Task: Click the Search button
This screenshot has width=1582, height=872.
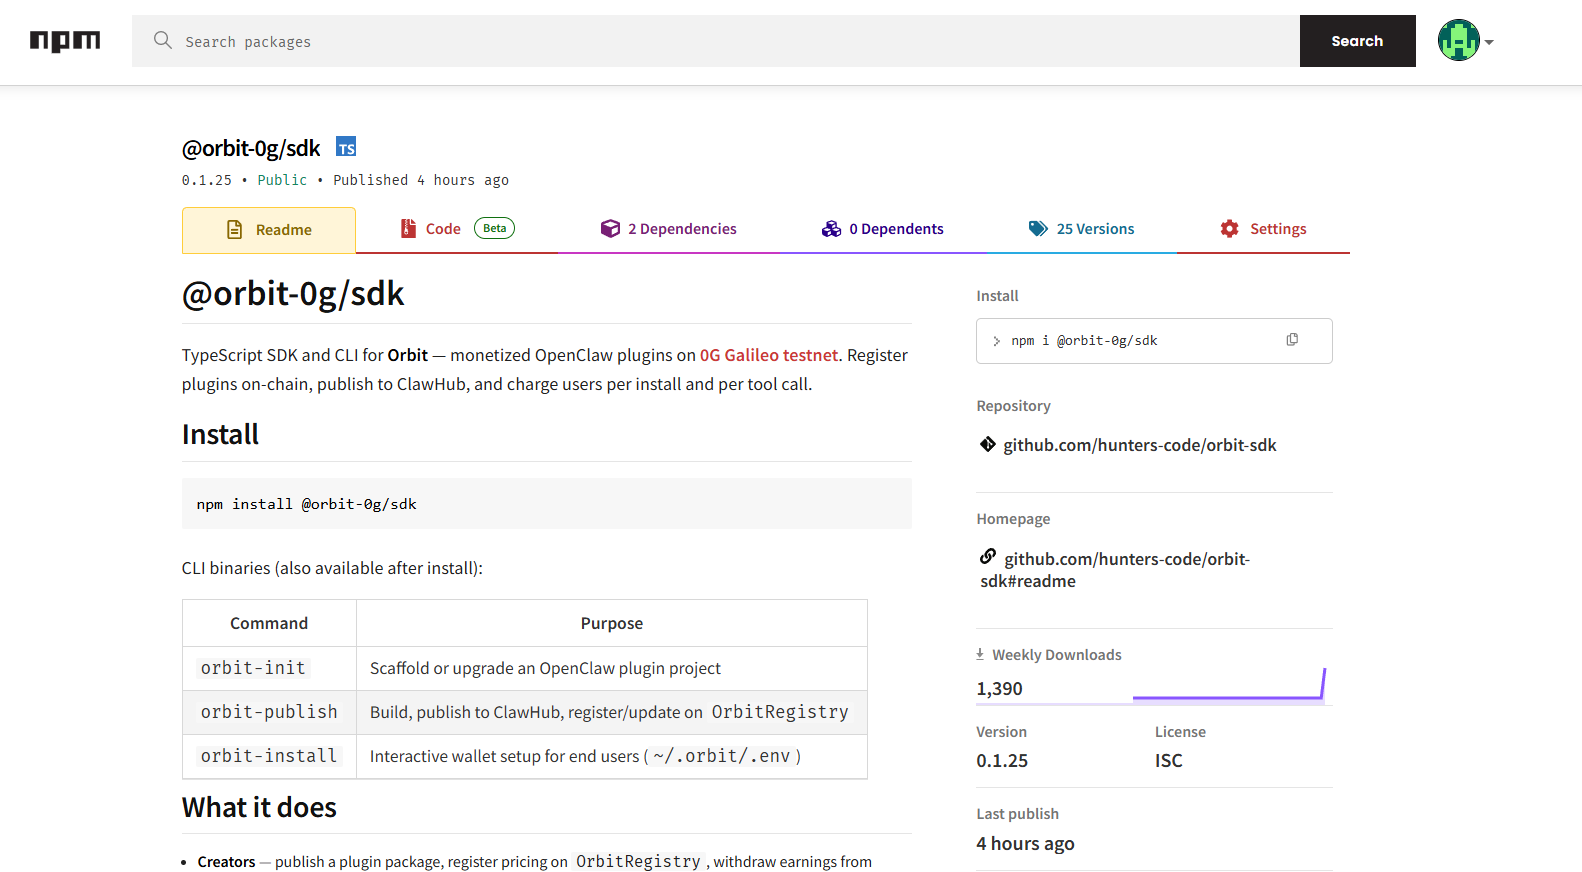Action: pos(1357,41)
